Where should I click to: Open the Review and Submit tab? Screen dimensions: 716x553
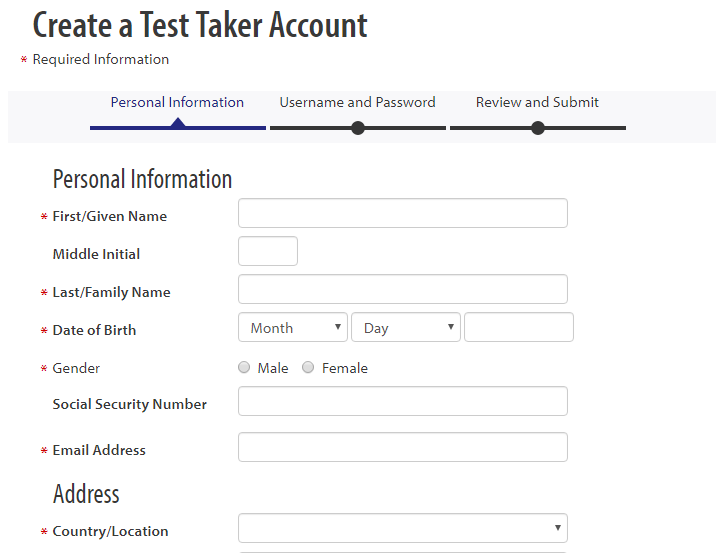tap(537, 102)
